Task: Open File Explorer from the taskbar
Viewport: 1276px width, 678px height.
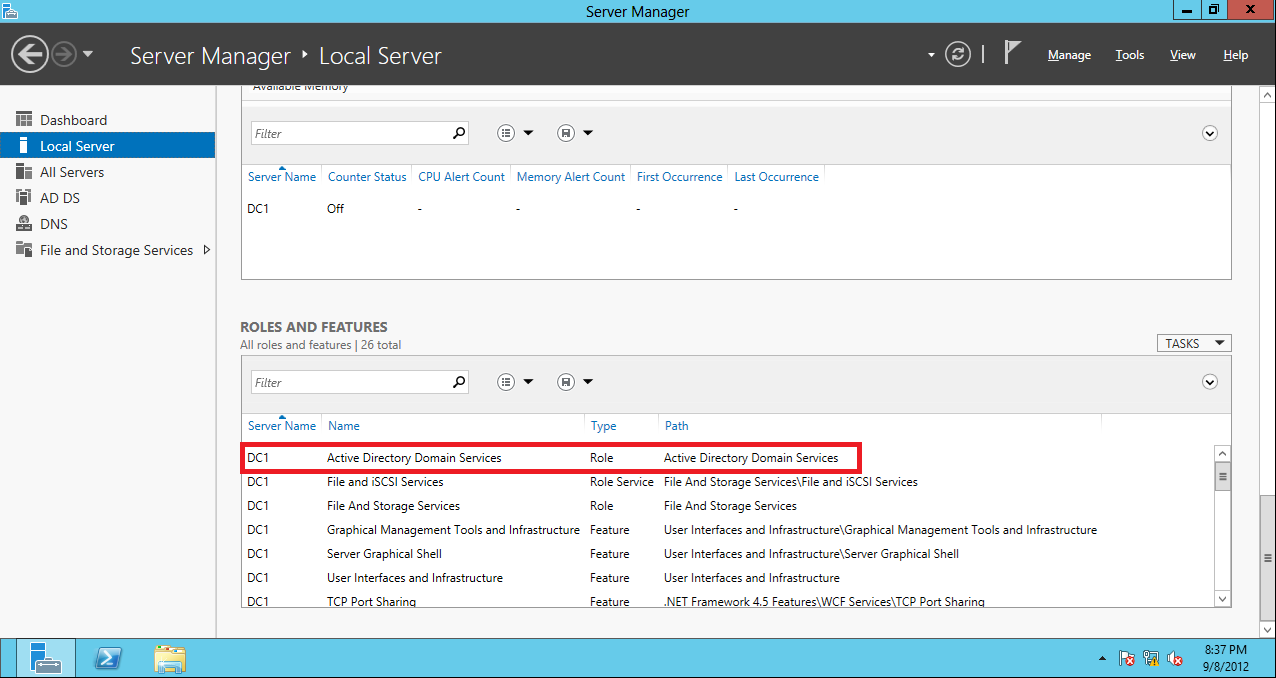Action: 169,658
